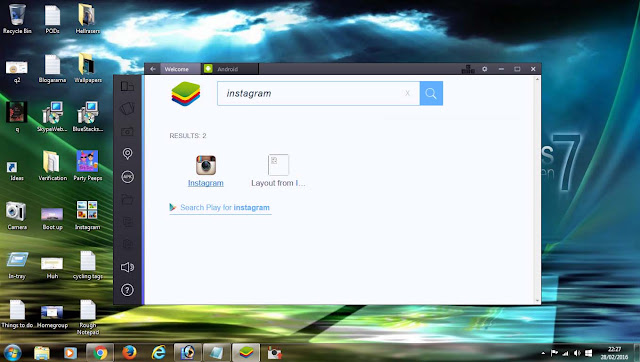Toggle the volume speaker sidebar icon
640x362 pixels.
(127, 267)
